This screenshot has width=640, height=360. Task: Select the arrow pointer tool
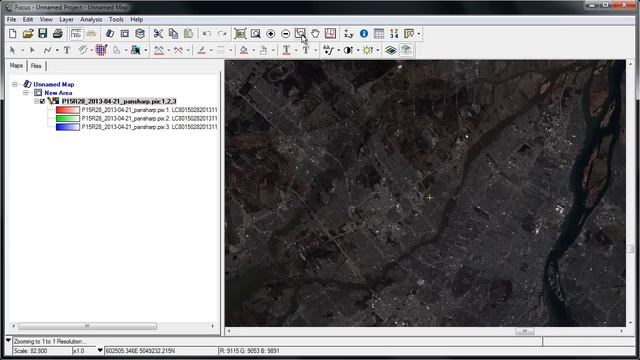point(12,50)
